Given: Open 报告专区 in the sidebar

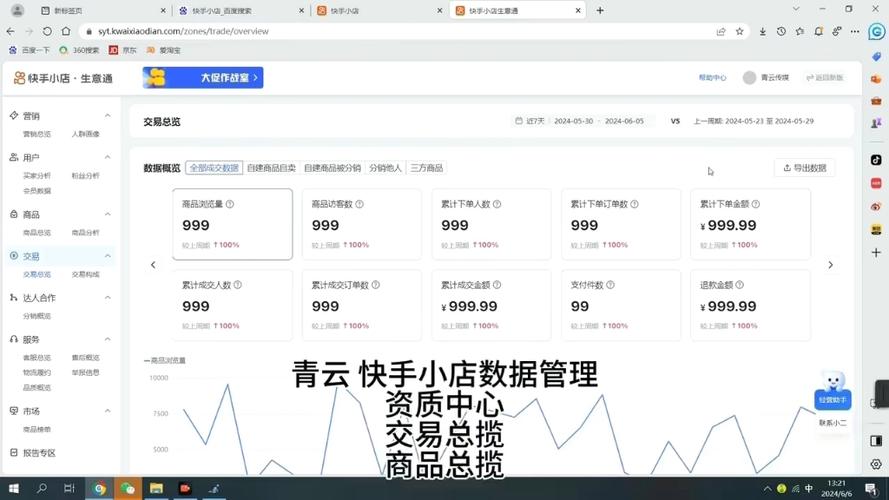Looking at the screenshot, I should pos(39,453).
